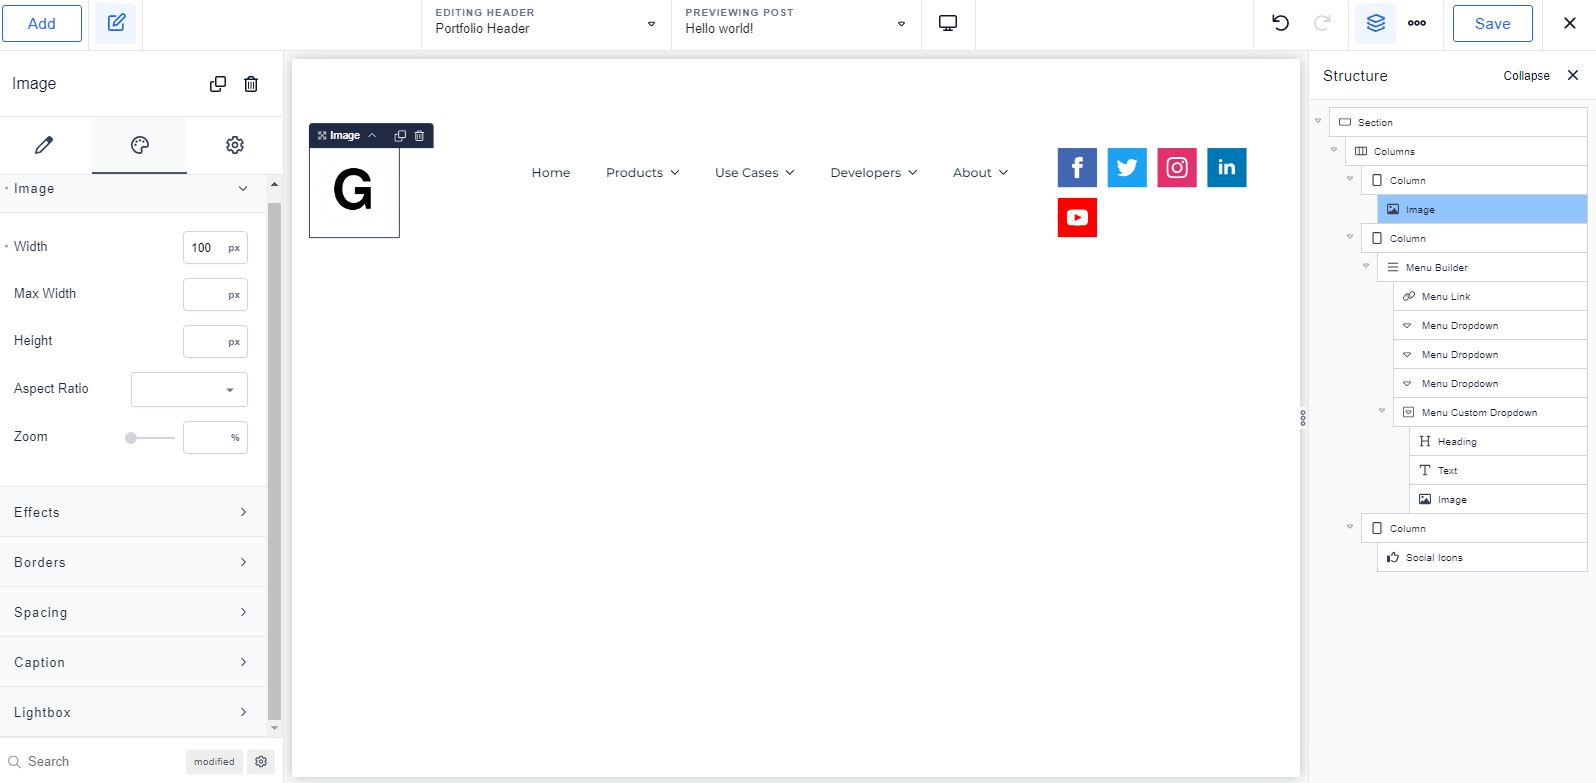Screen dimensions: 1596x783
Task: Delete element using trash icon in Image panel
Action: point(251,84)
